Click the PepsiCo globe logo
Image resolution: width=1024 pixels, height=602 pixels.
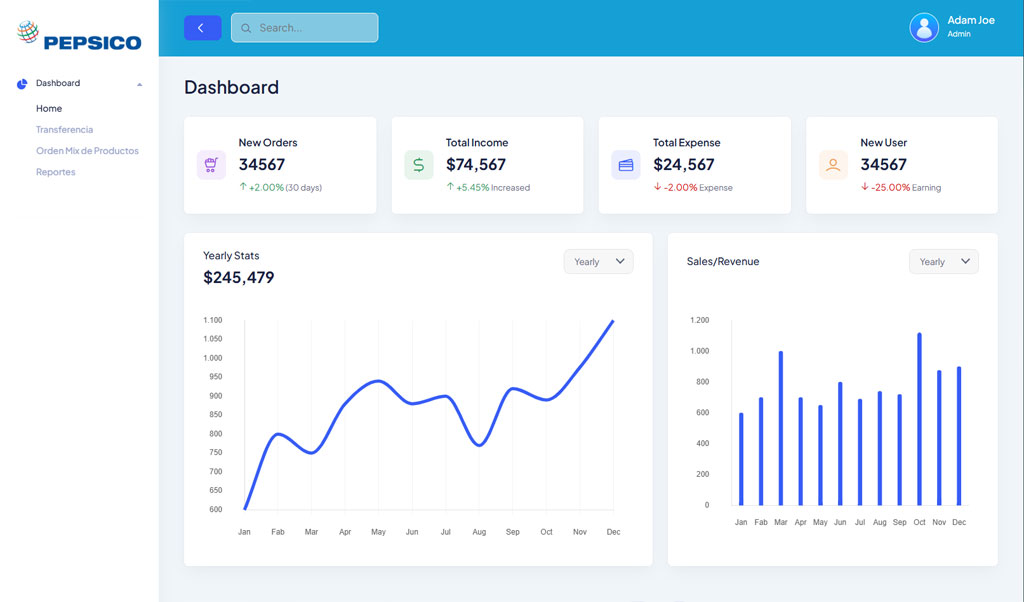coord(28,33)
